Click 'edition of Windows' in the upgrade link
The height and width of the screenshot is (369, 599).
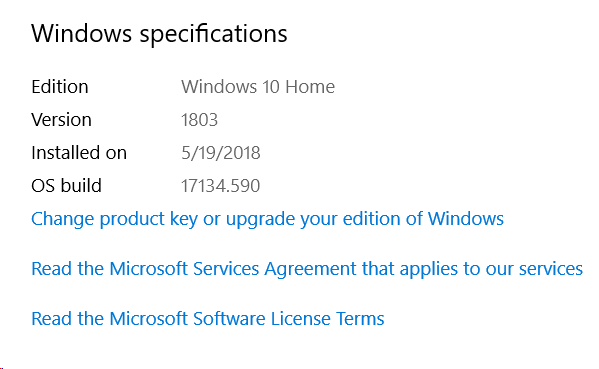coord(423,219)
